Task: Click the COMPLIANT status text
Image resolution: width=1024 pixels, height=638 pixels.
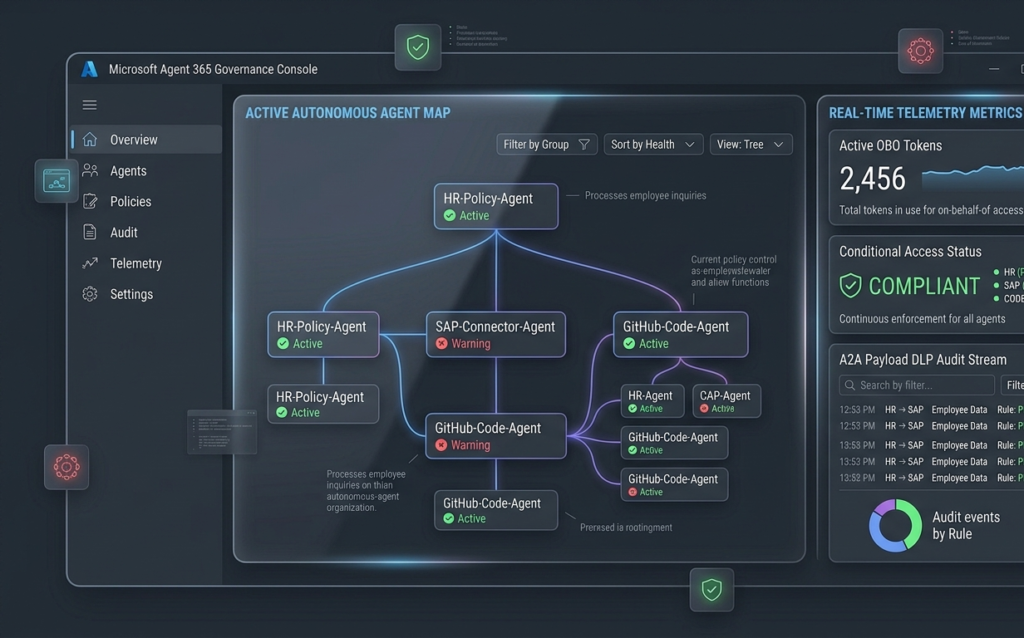Action: [x=924, y=286]
